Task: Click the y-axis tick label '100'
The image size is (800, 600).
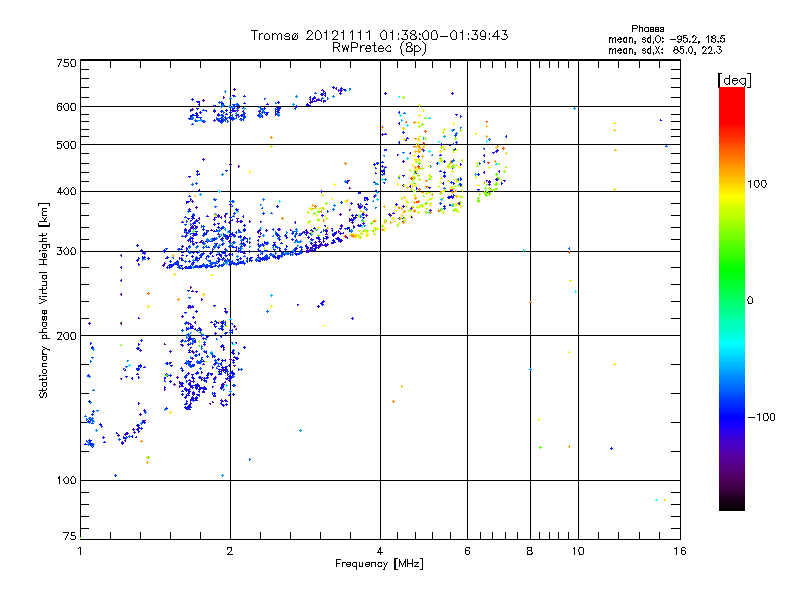Action: coord(67,481)
